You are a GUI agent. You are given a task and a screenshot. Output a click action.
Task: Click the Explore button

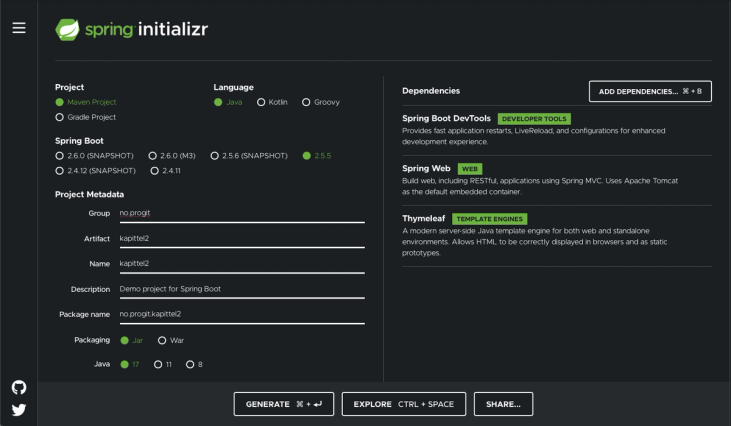pos(404,404)
